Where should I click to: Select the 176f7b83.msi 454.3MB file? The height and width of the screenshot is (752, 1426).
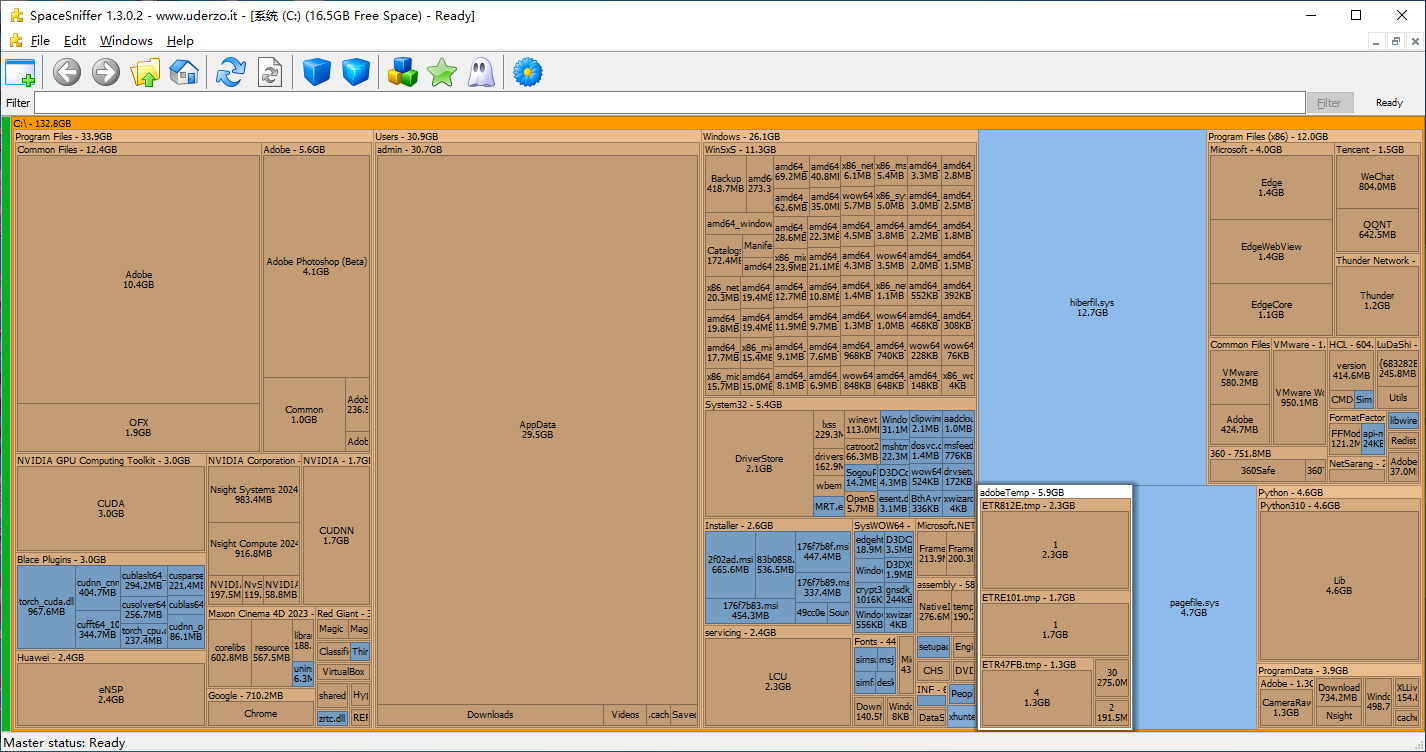pos(750,611)
